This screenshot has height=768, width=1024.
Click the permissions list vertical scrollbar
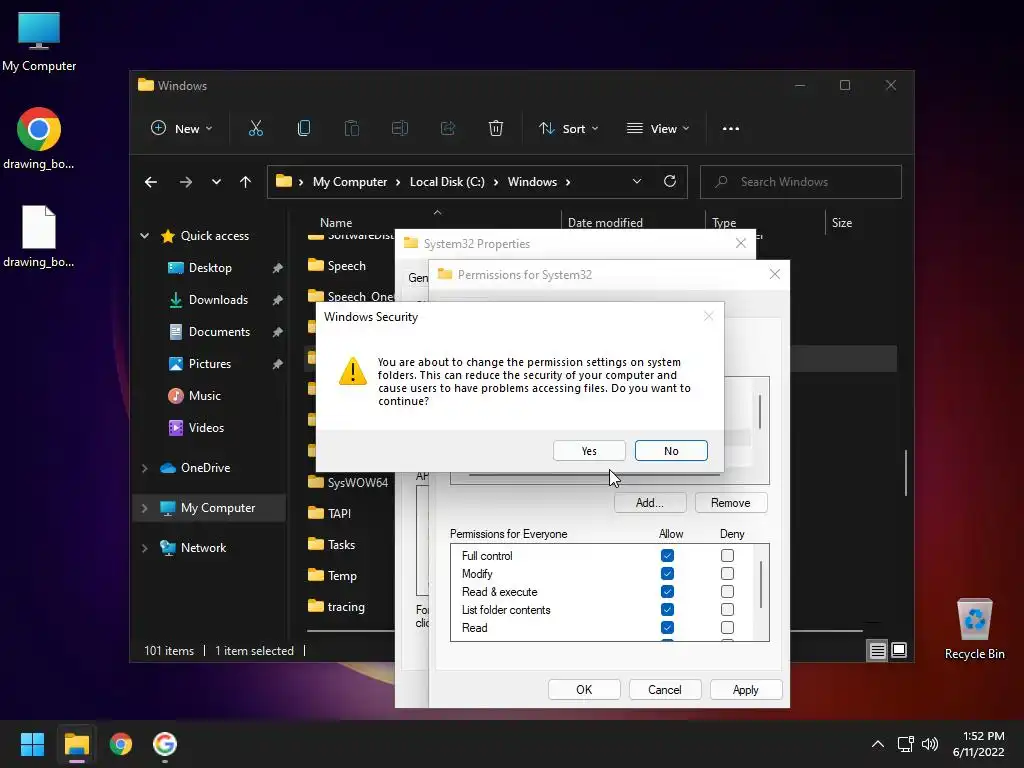point(761,584)
